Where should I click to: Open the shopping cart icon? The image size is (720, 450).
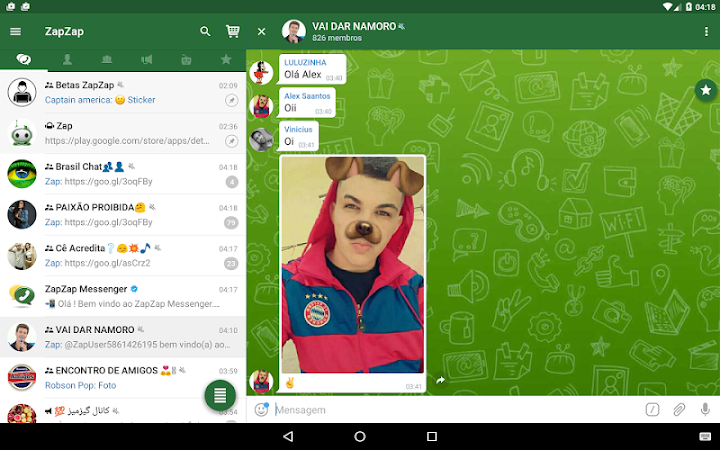(x=233, y=31)
